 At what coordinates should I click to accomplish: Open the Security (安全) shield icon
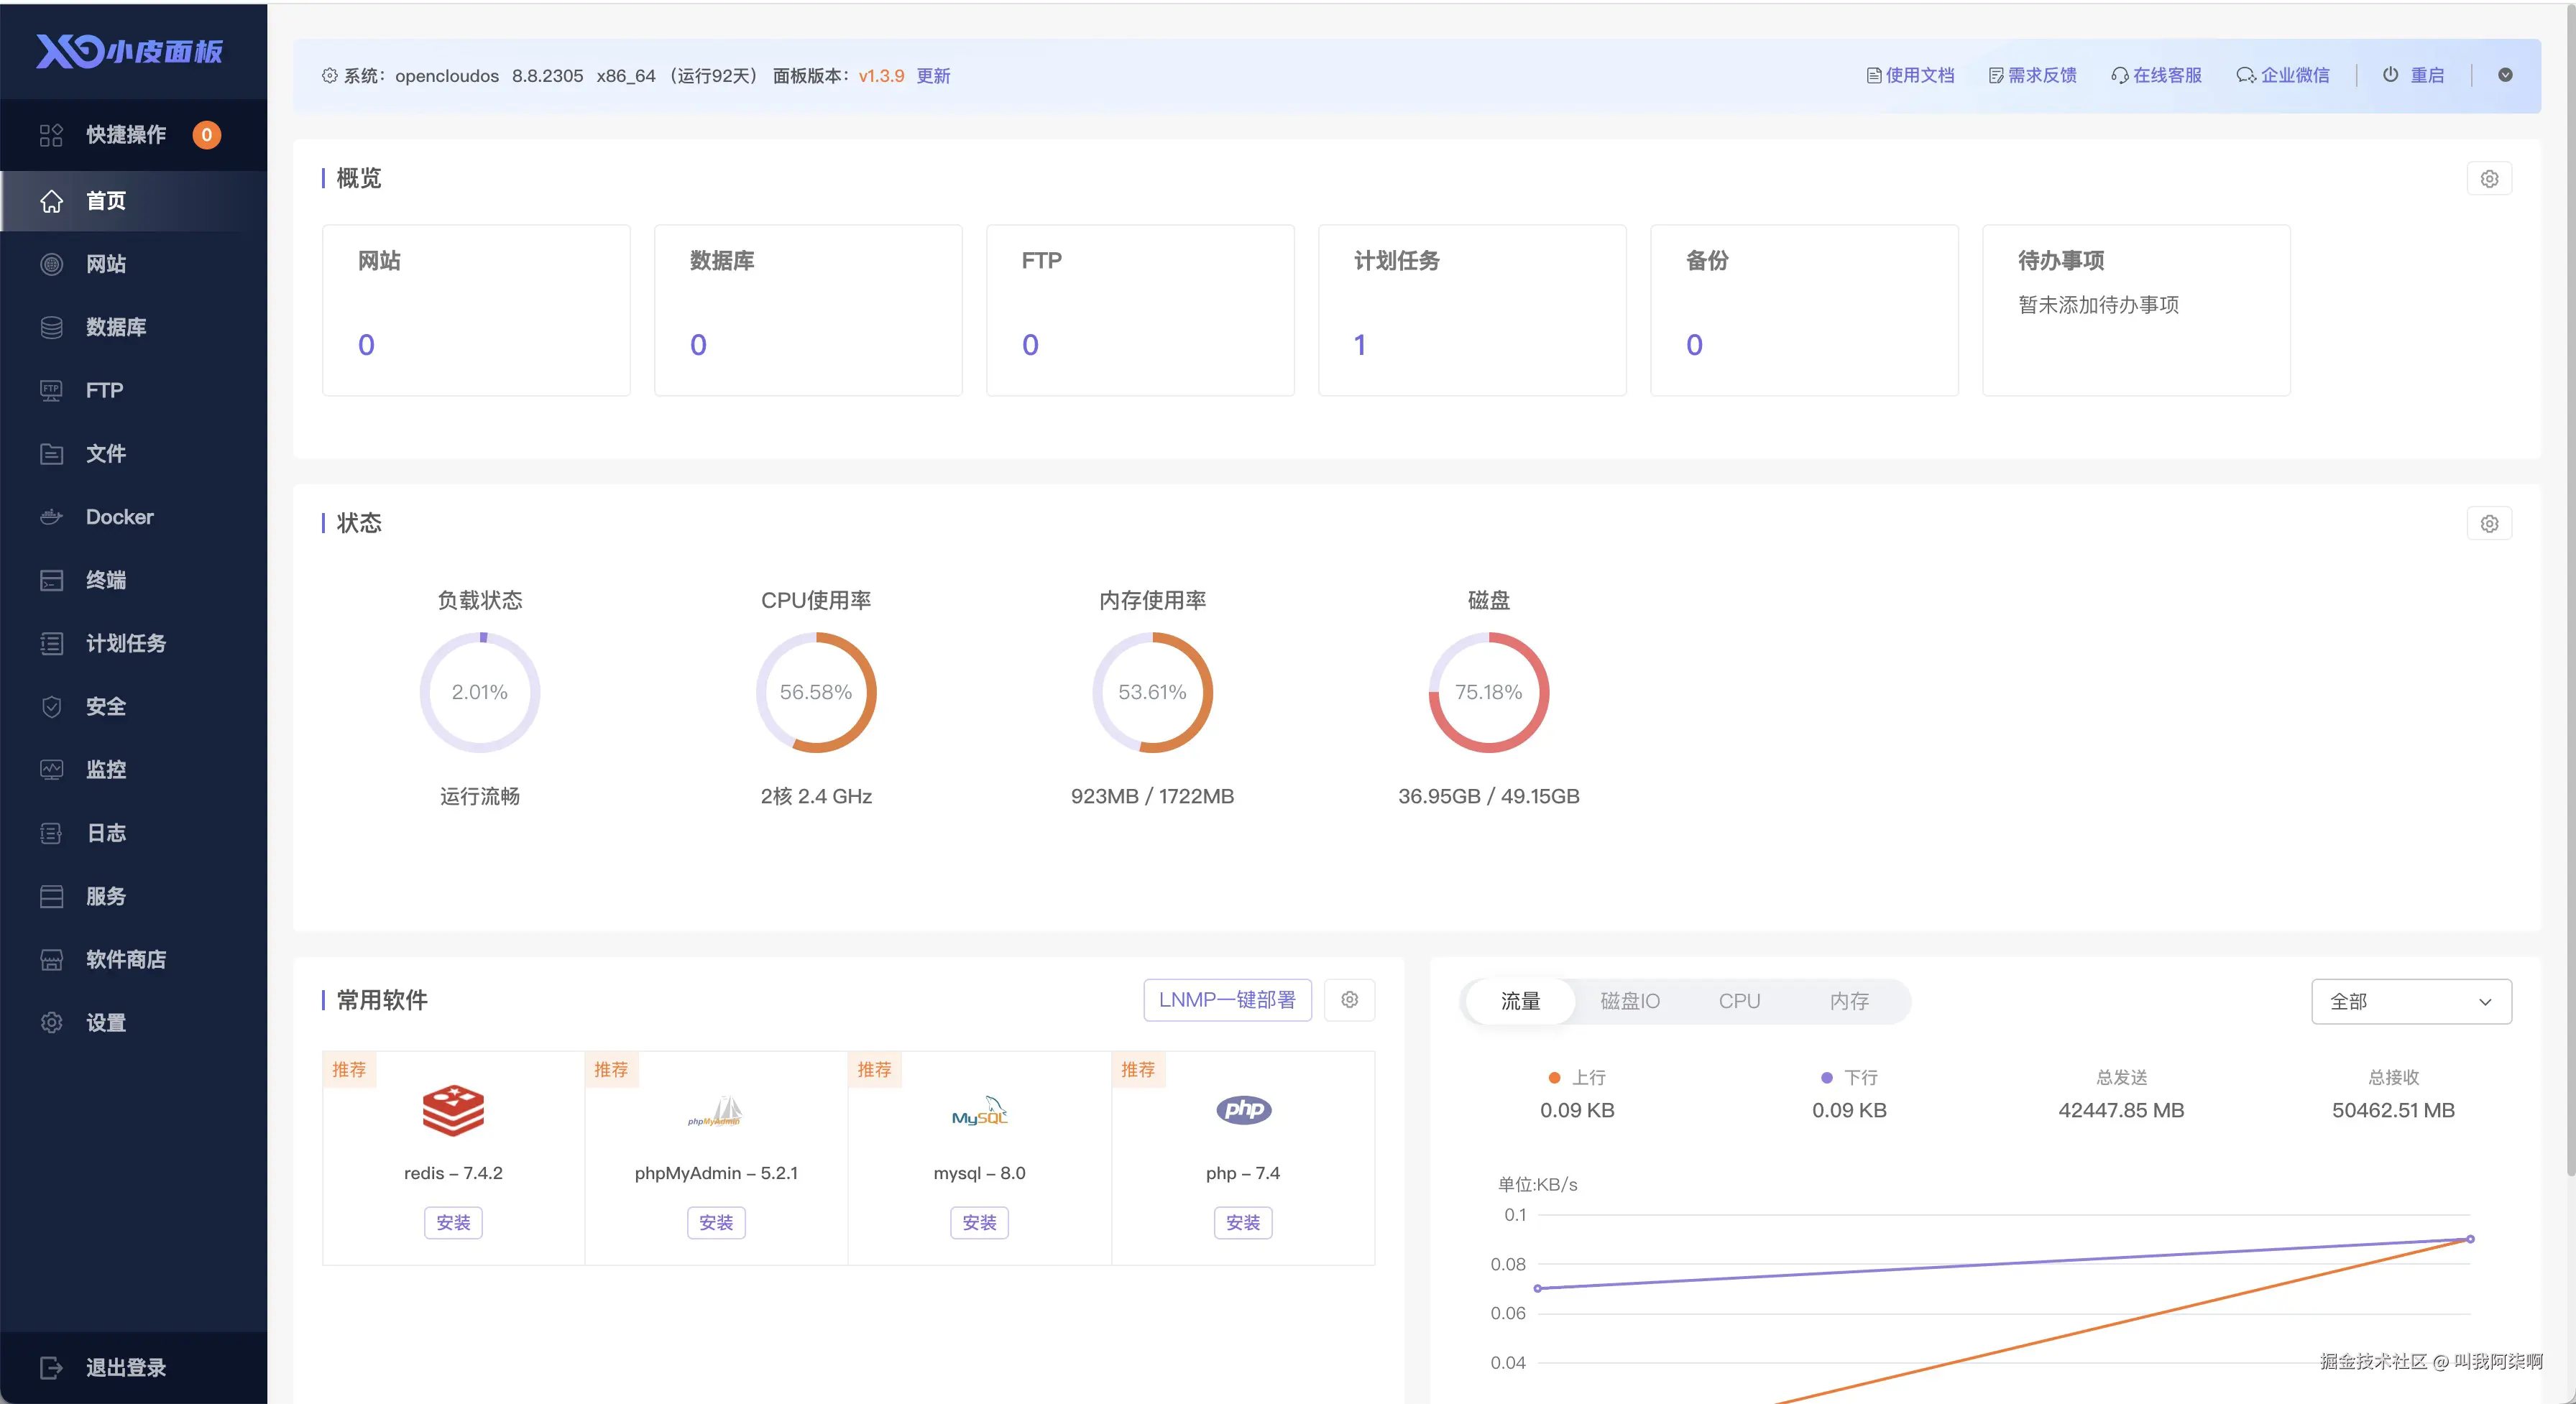[51, 706]
